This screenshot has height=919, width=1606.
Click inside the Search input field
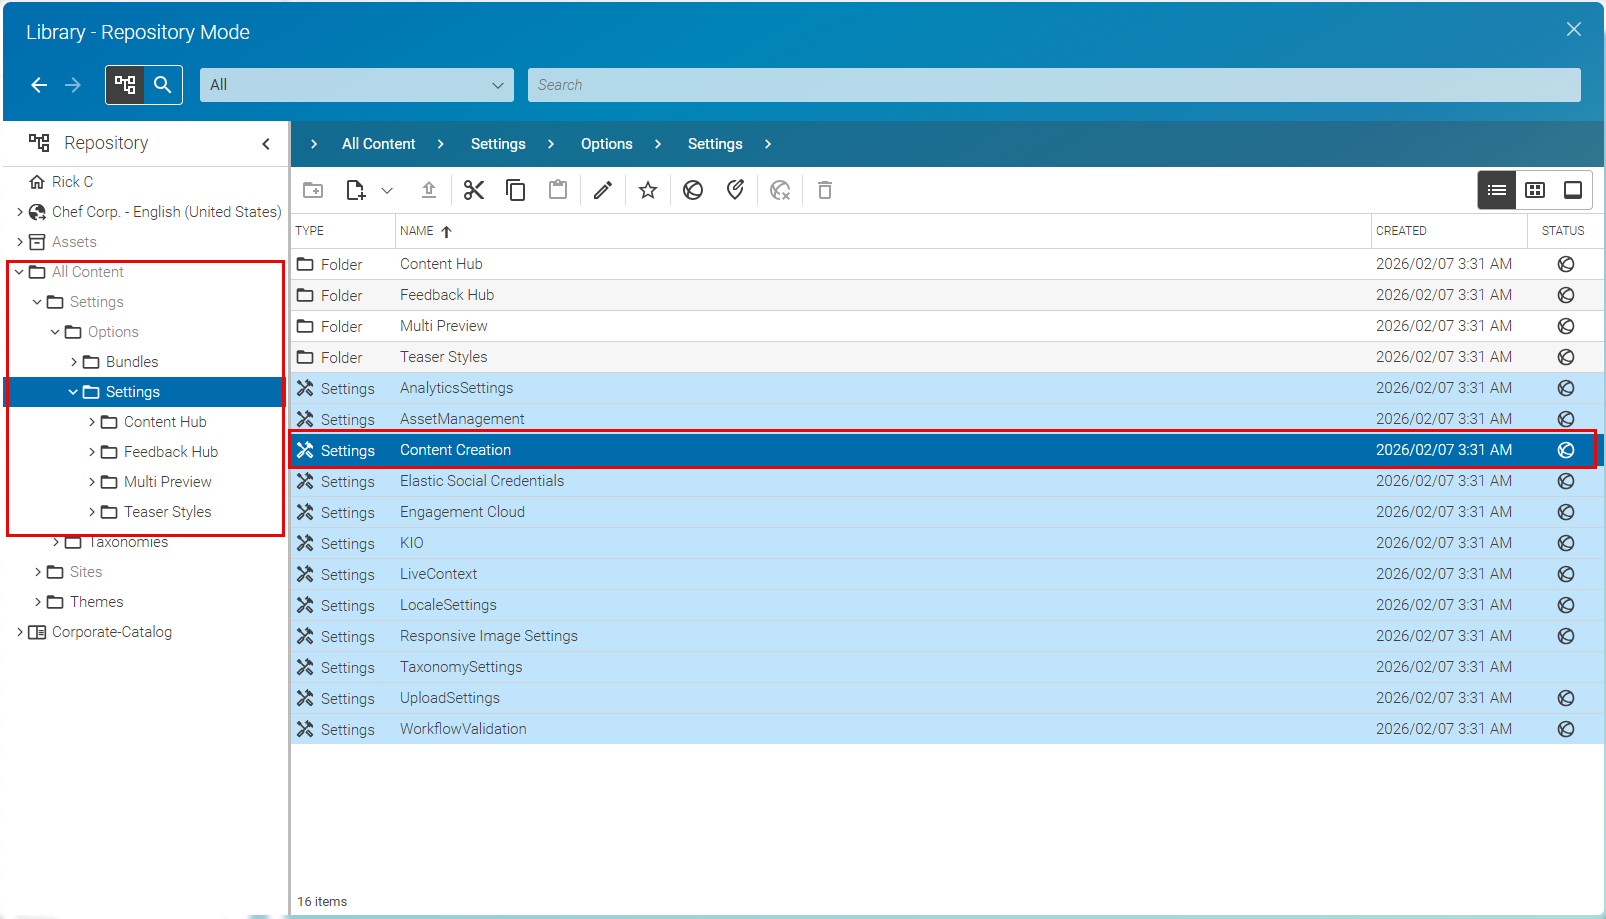[x=1050, y=85]
